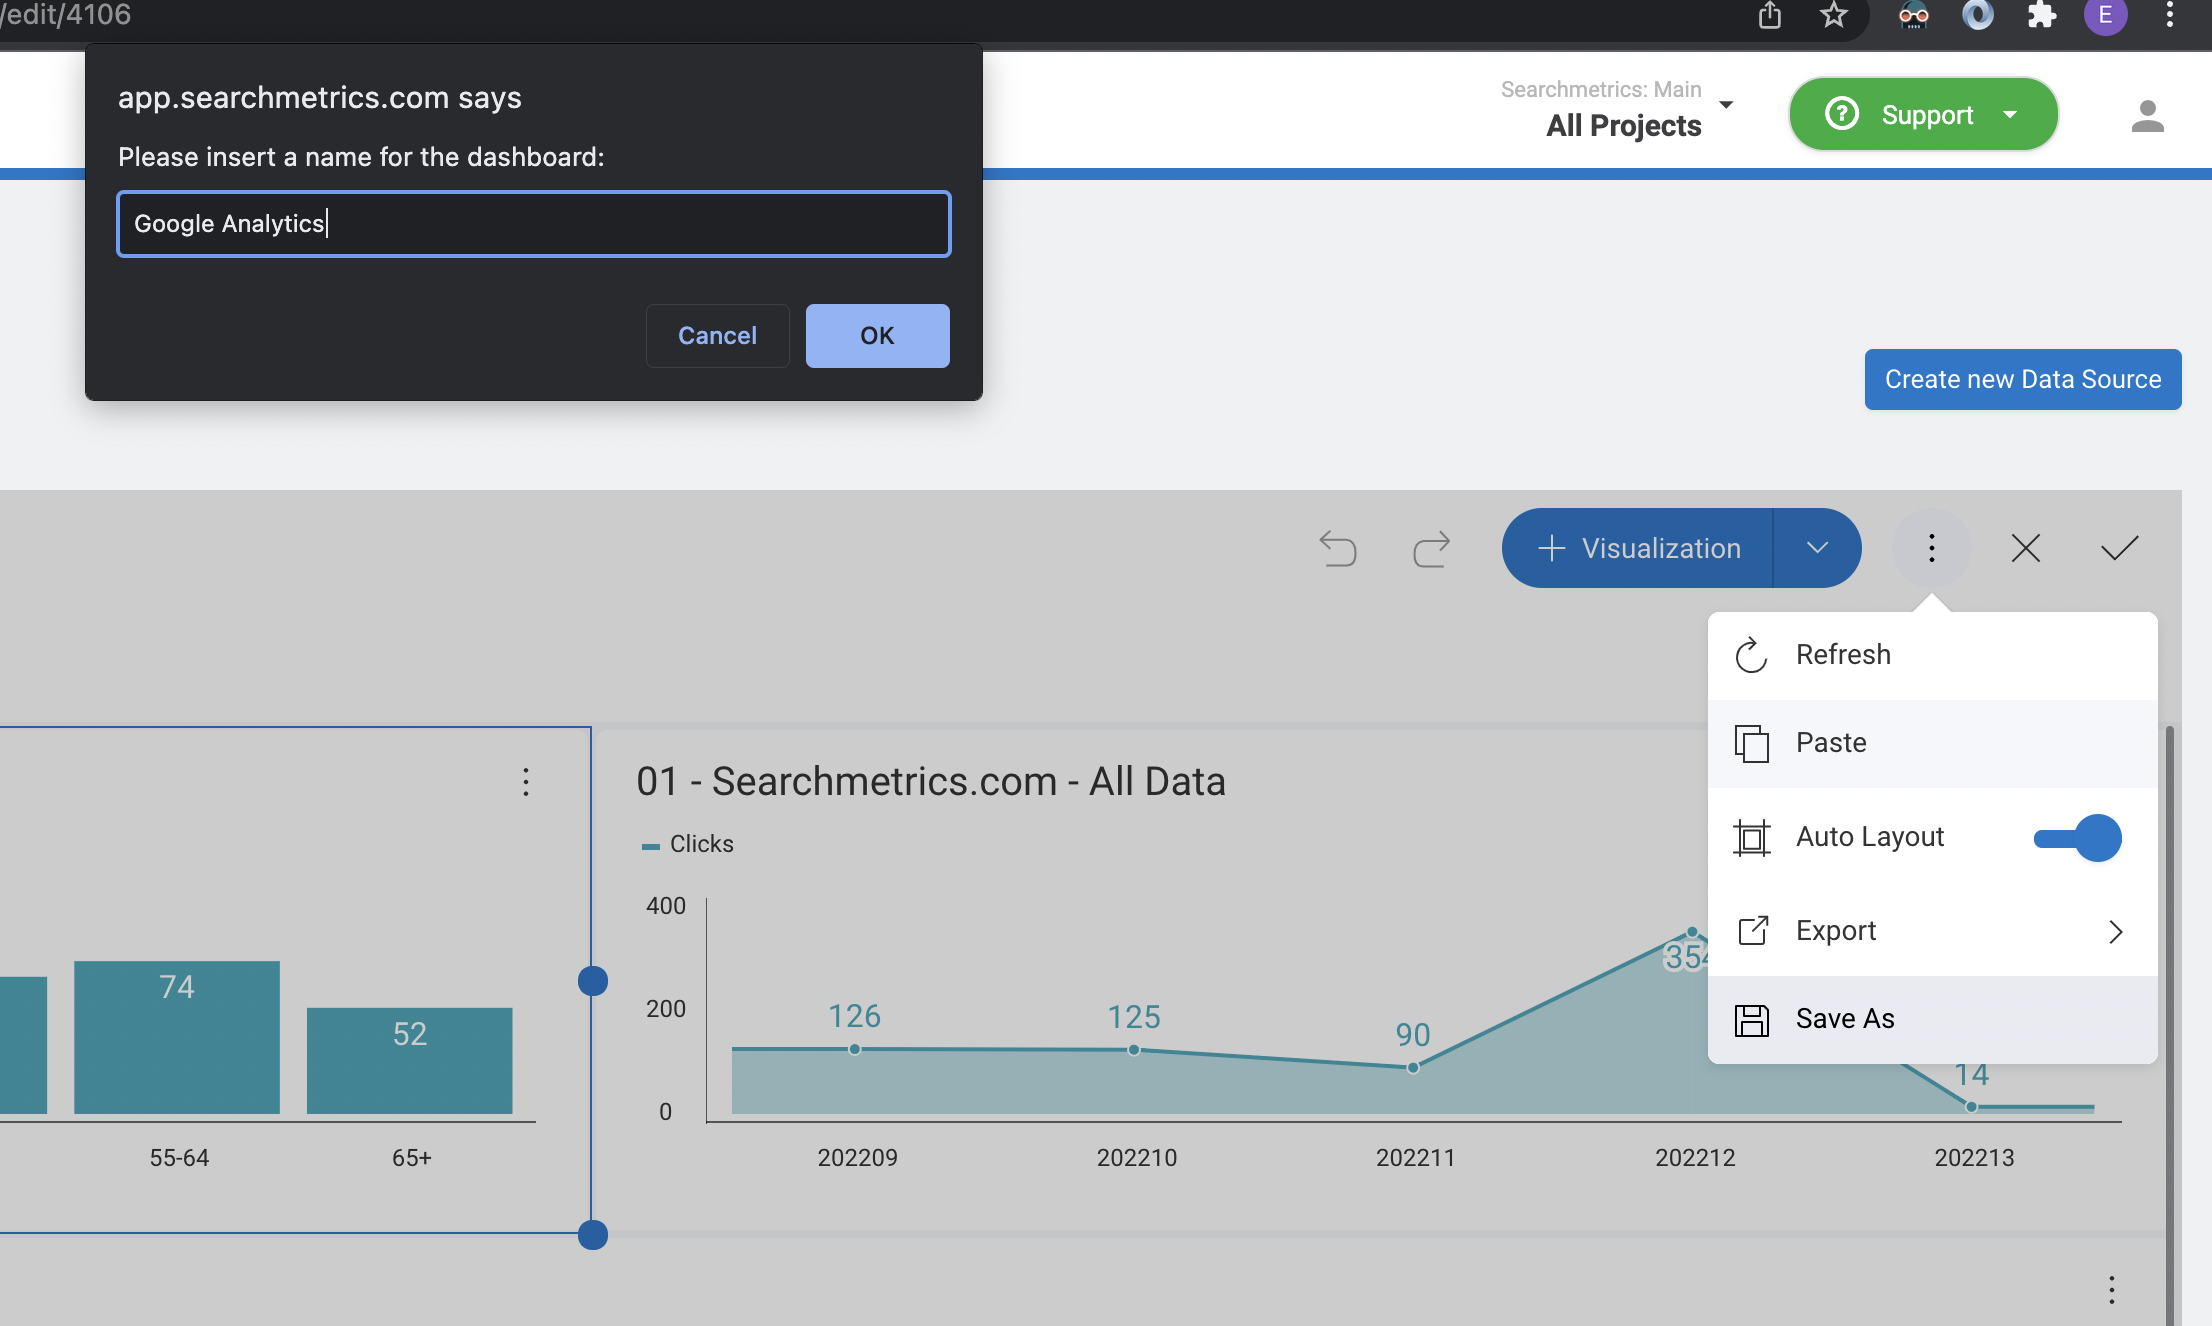Screen dimensions: 2212x1326
Task: Open the glasses extension icon
Action: click(1913, 16)
